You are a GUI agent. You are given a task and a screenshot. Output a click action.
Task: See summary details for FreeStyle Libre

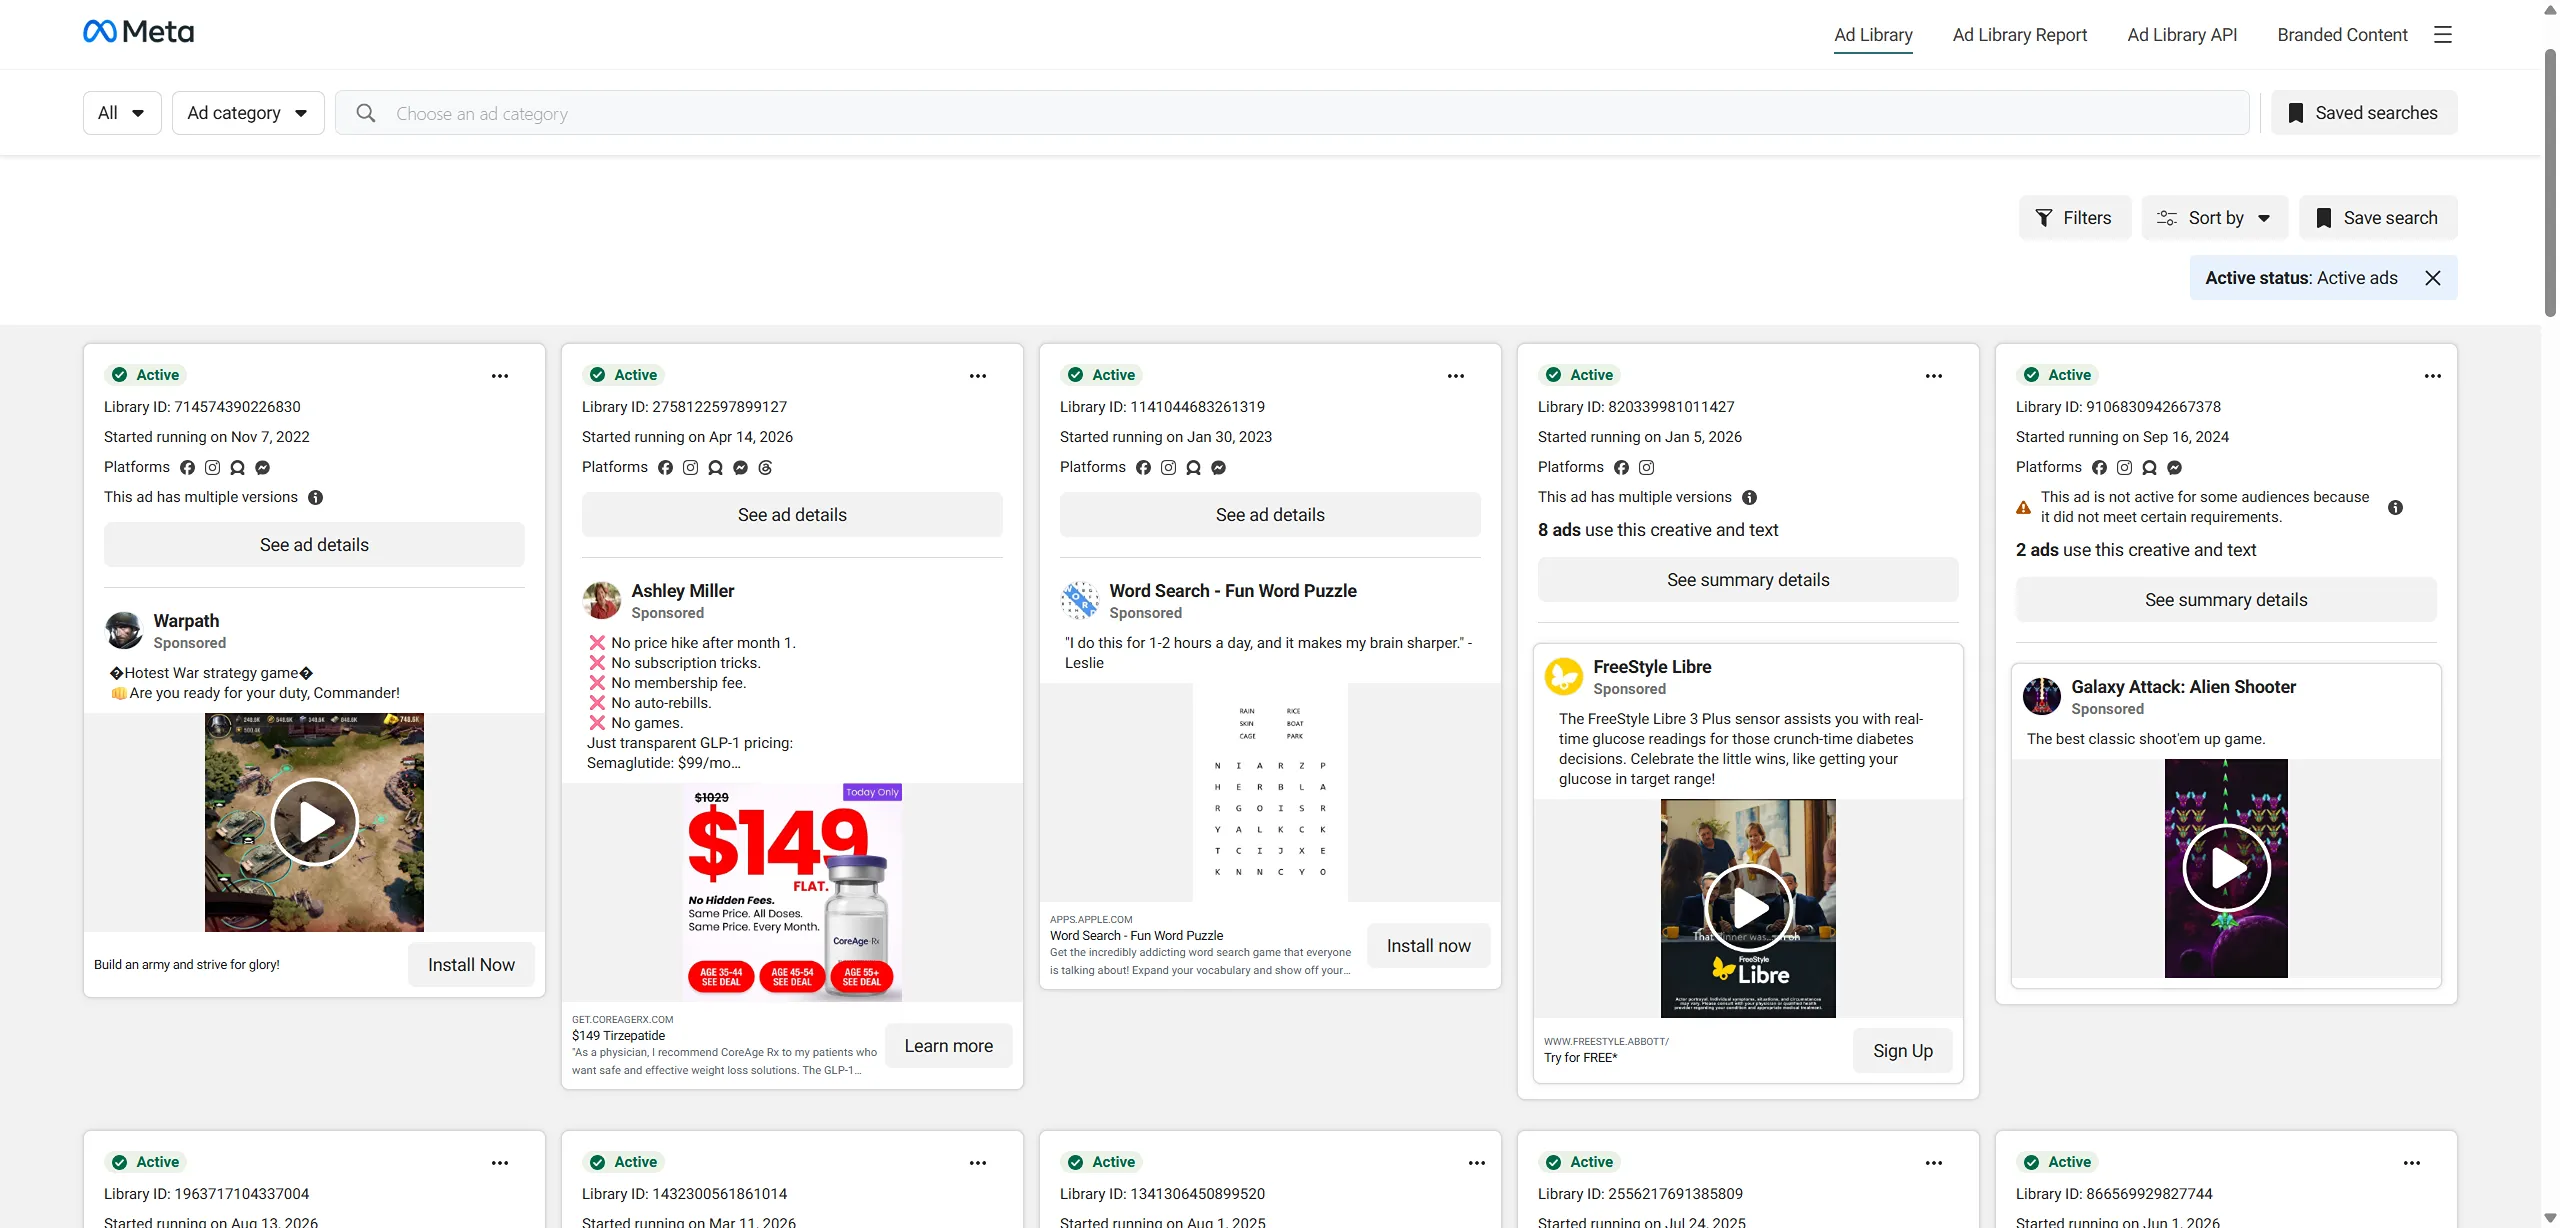pyautogui.click(x=1748, y=580)
